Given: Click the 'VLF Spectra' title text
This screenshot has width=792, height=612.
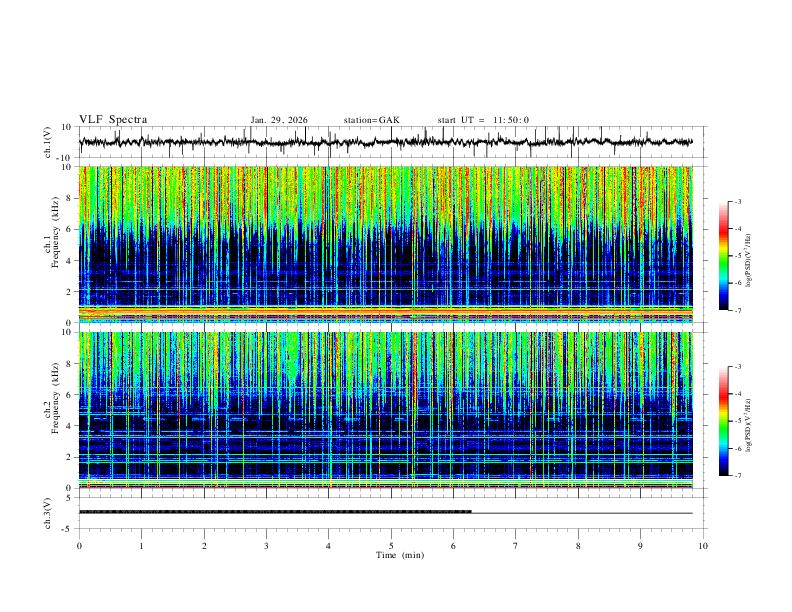Looking at the screenshot, I should [113, 120].
